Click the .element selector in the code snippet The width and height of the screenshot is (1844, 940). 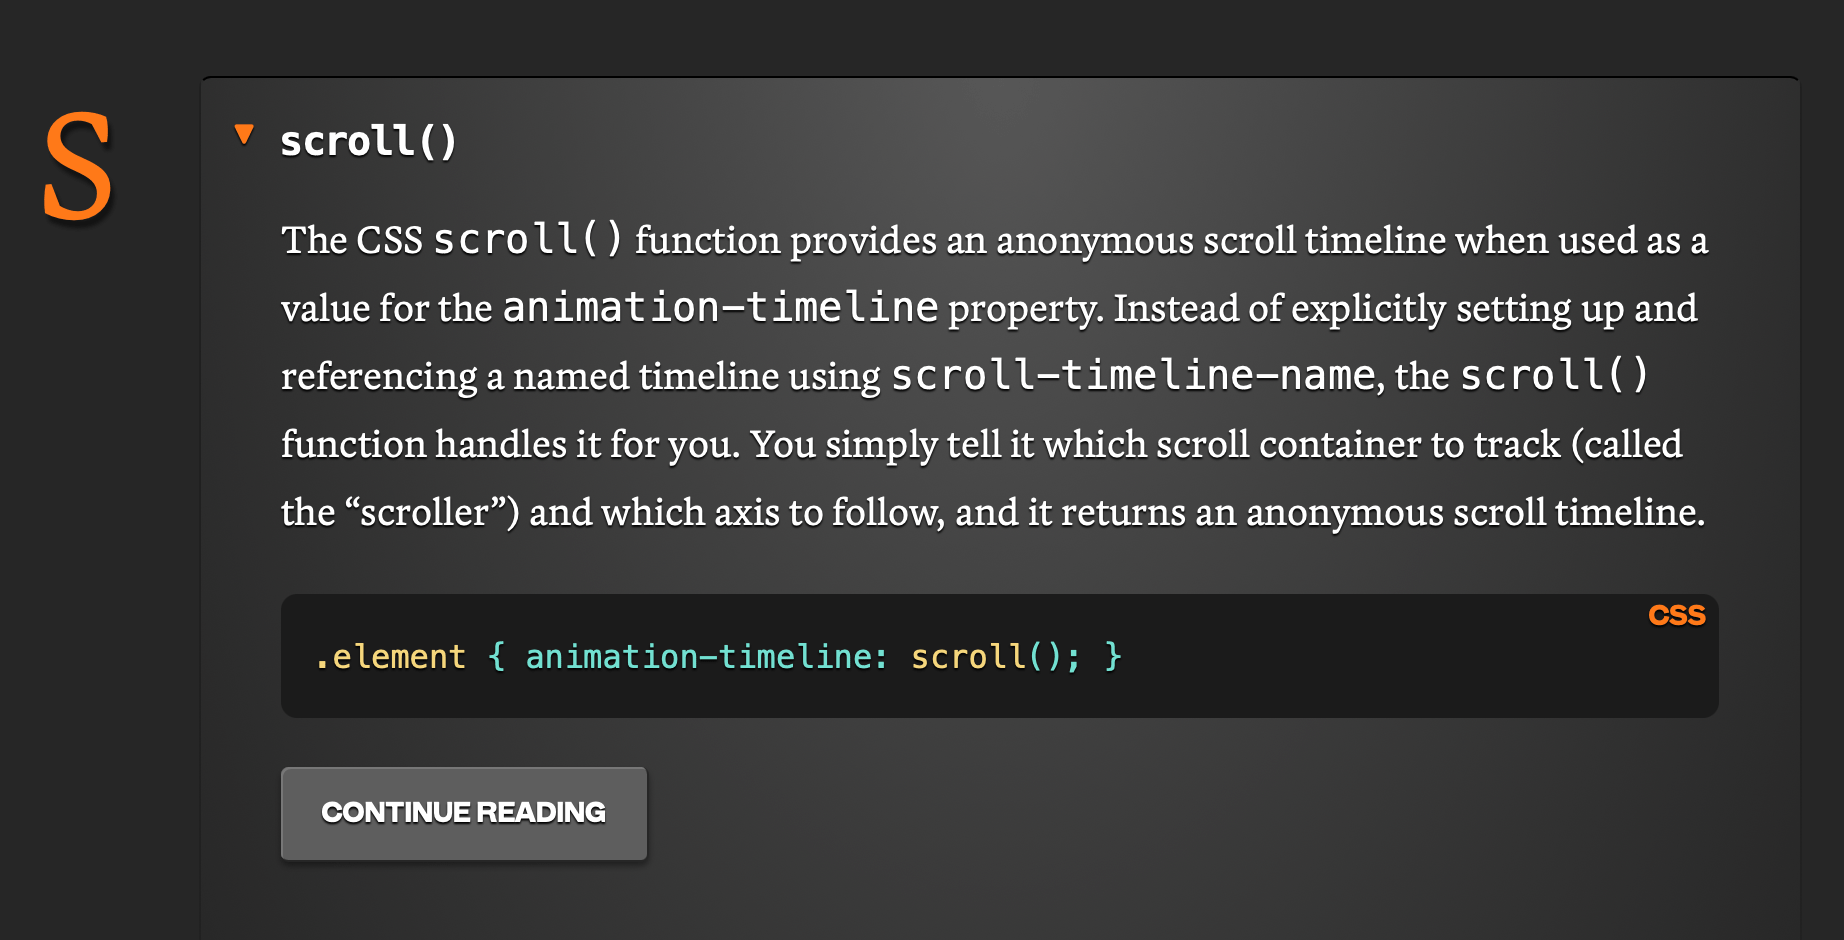pos(390,657)
